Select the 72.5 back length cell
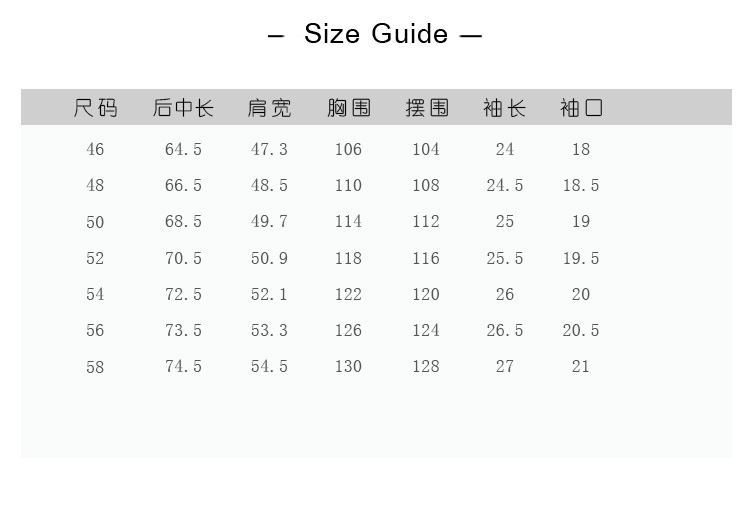 [x=183, y=294]
